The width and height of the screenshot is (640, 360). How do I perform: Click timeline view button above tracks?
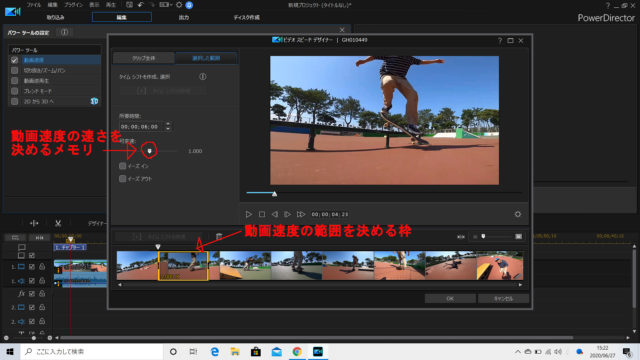coord(39,237)
